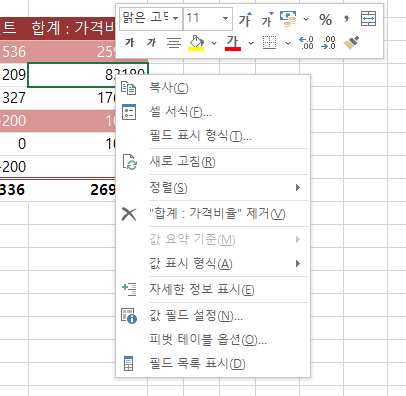406x396 pixels.
Task: Open the borders dropdown arrow
Action: coord(288,43)
